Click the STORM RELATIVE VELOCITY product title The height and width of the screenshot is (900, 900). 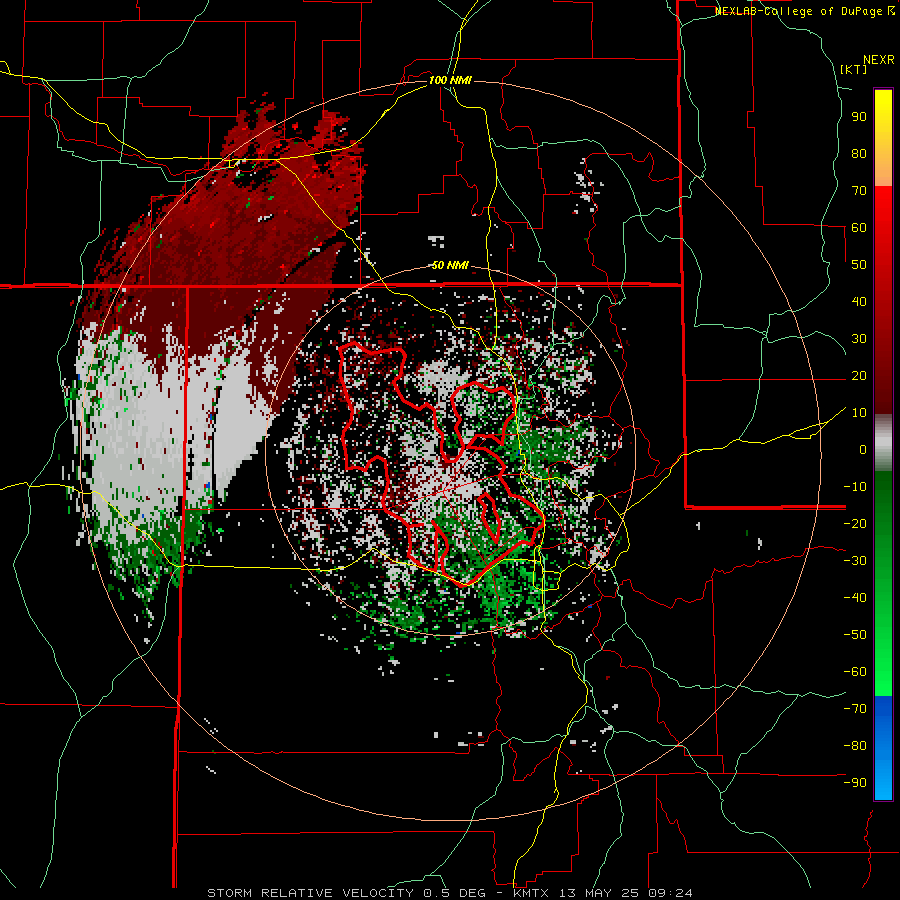pos(310,893)
